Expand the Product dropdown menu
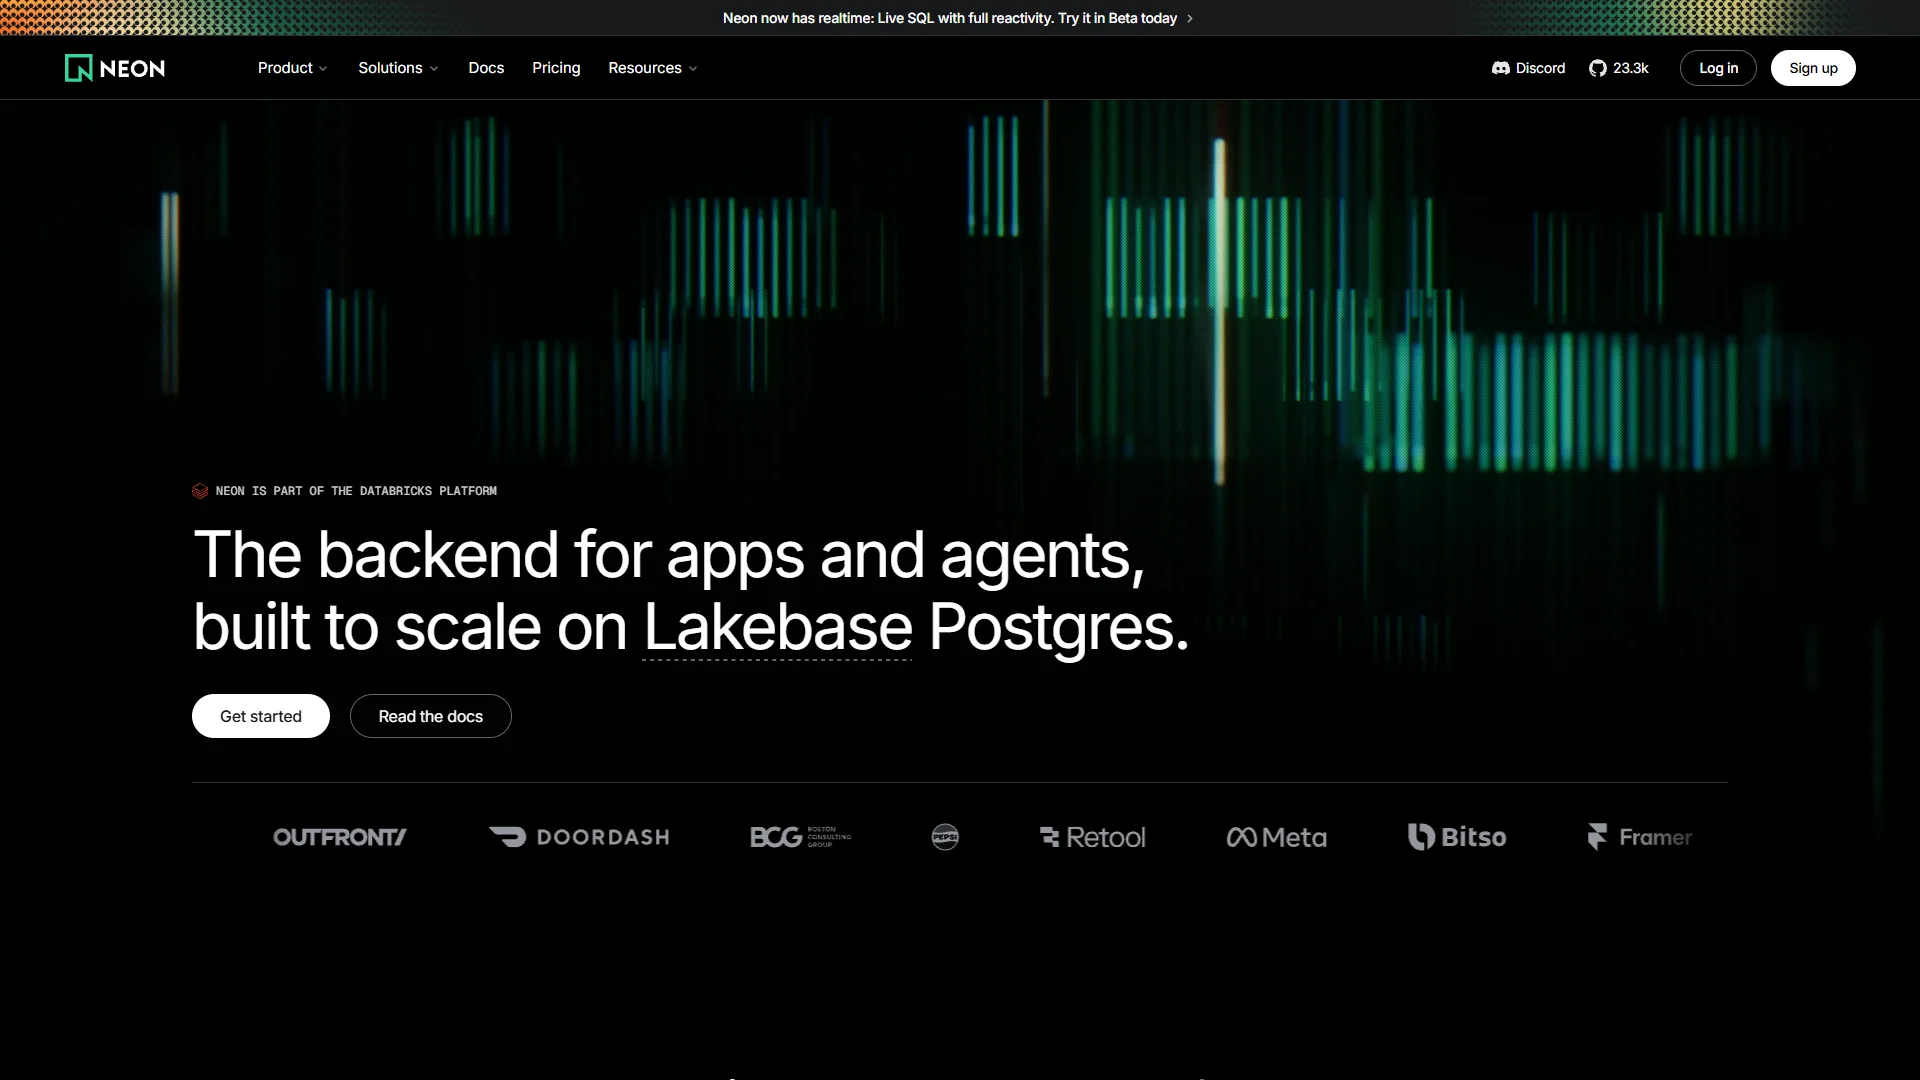Screen dimensions: 1920x1080 point(293,68)
